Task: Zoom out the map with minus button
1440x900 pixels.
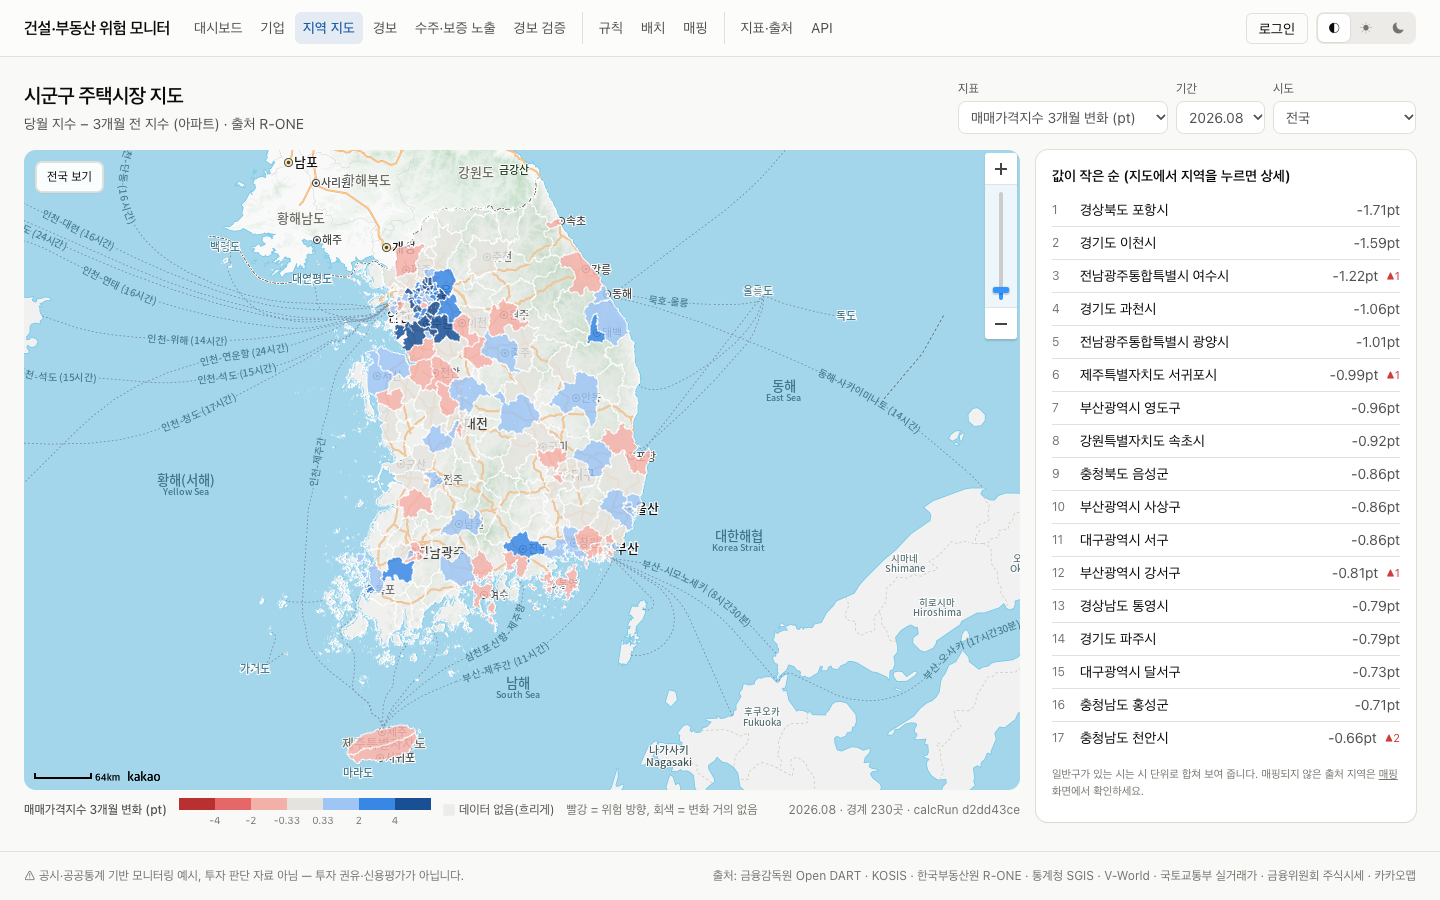Action: 1001,324
